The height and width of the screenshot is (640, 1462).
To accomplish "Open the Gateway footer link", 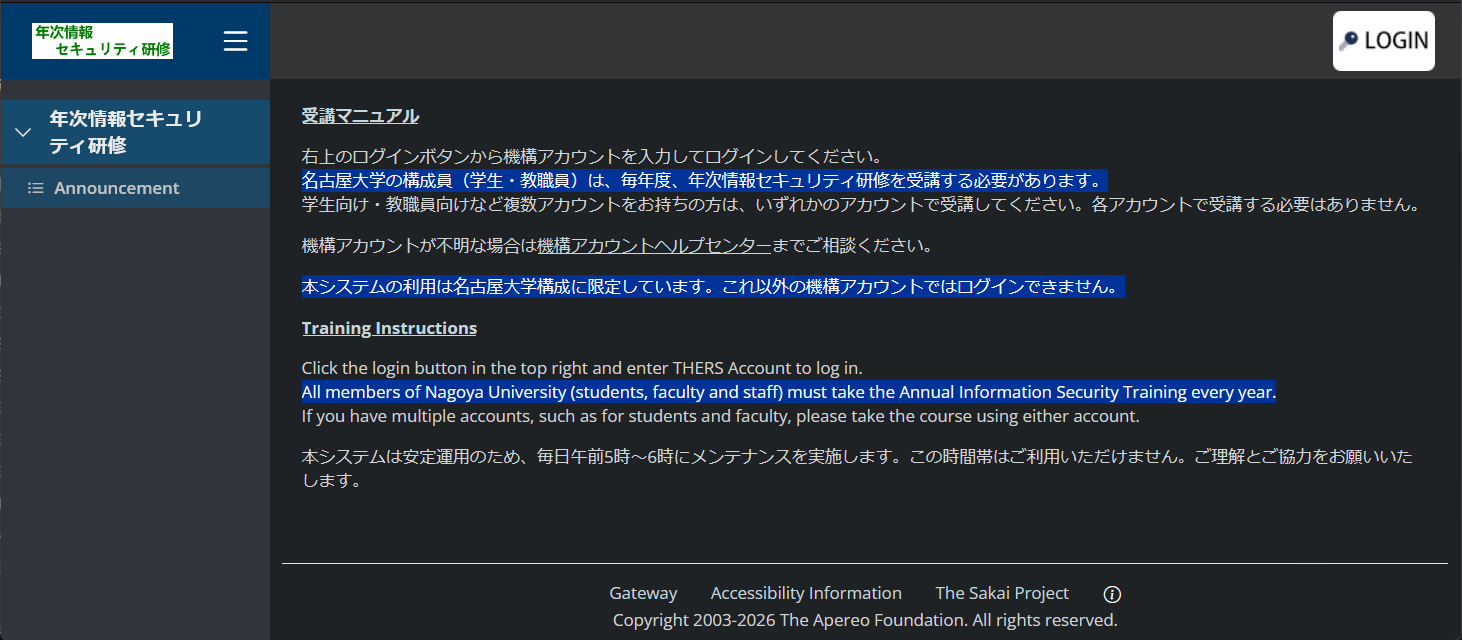I will (x=643, y=592).
